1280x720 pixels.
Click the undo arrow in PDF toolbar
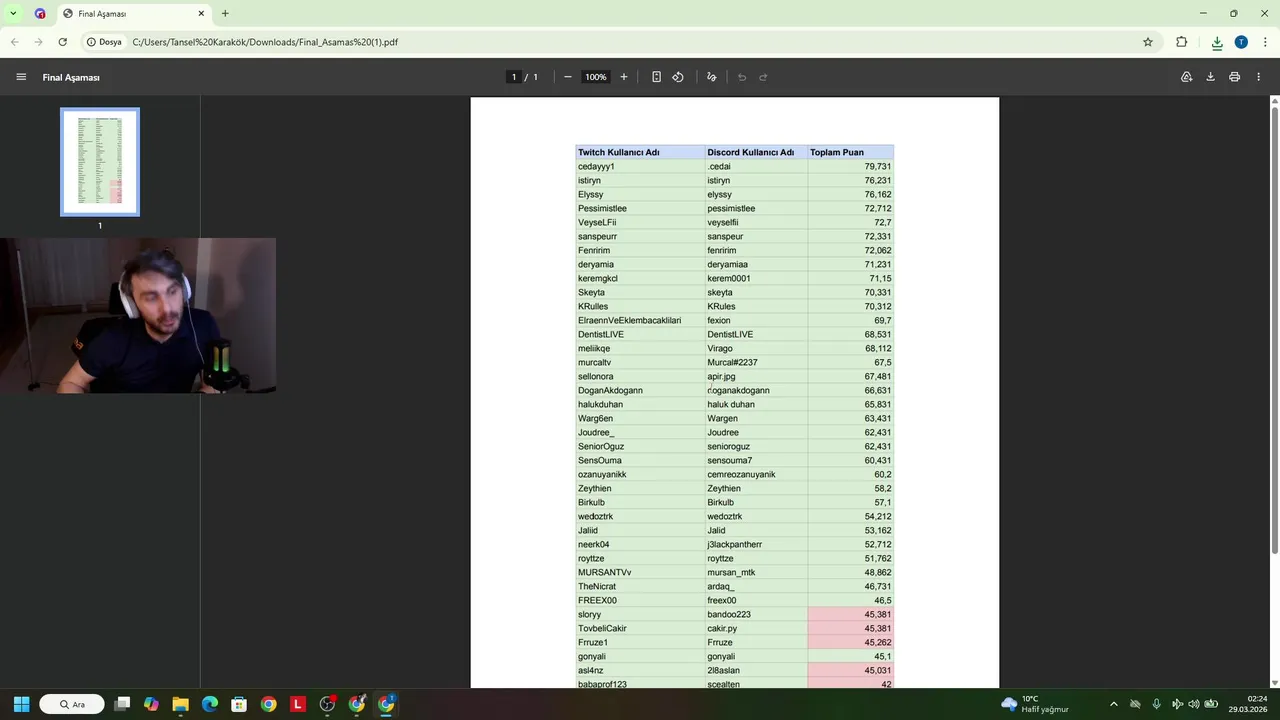pos(742,77)
